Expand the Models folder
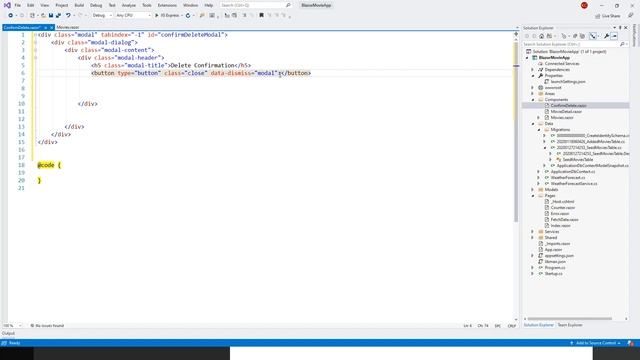This screenshot has height=360, width=640. tap(533, 190)
